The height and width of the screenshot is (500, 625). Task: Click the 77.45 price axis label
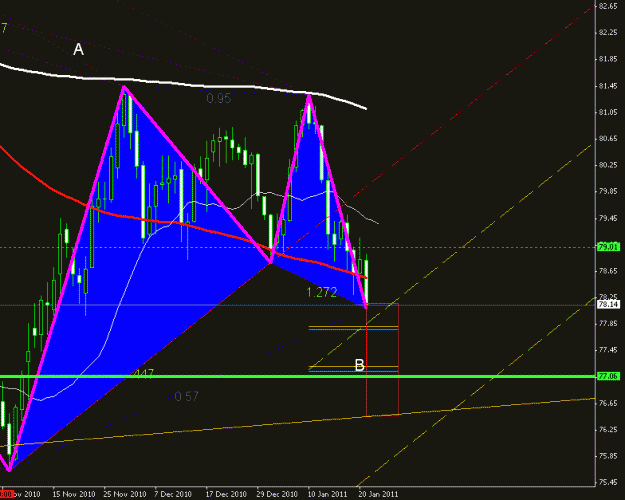coord(608,350)
